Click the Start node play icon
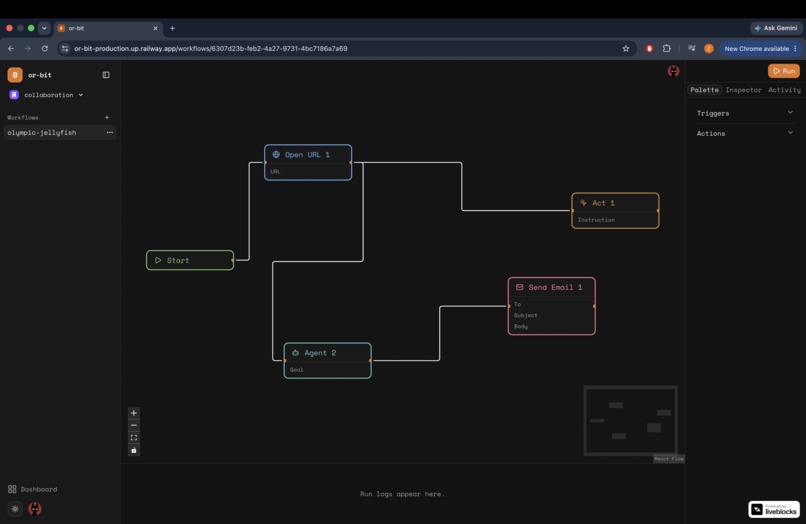This screenshot has width=806, height=524. (158, 260)
